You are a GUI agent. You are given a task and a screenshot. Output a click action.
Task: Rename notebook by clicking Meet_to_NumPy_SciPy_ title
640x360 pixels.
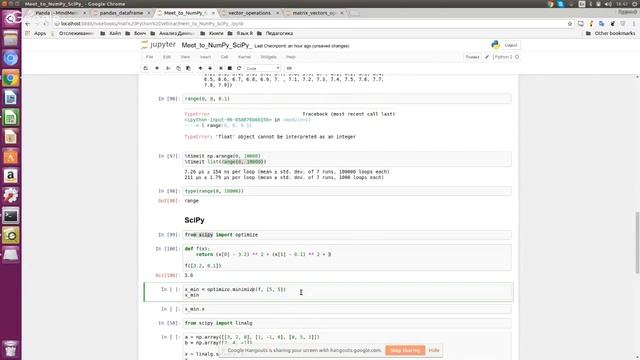(216, 45)
